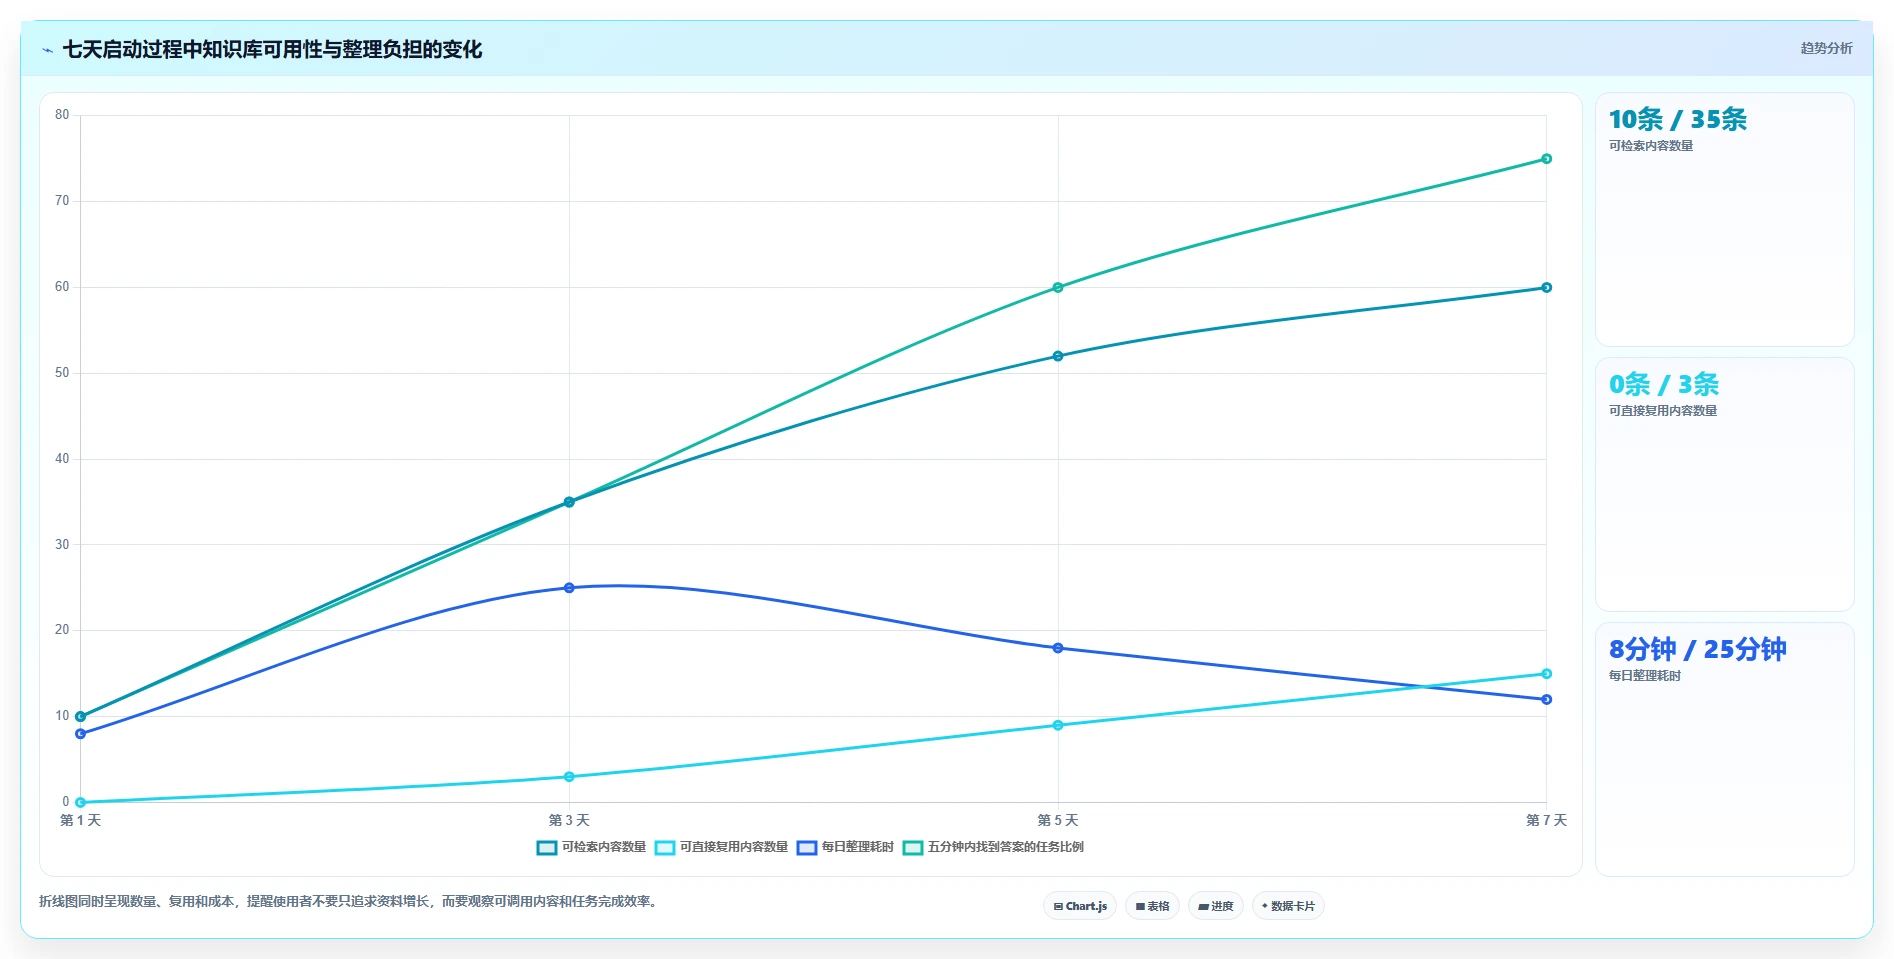This screenshot has width=1894, height=959.
Task: Select the 五分钟内找到答案 point at 第 7 天
Action: click(1546, 159)
